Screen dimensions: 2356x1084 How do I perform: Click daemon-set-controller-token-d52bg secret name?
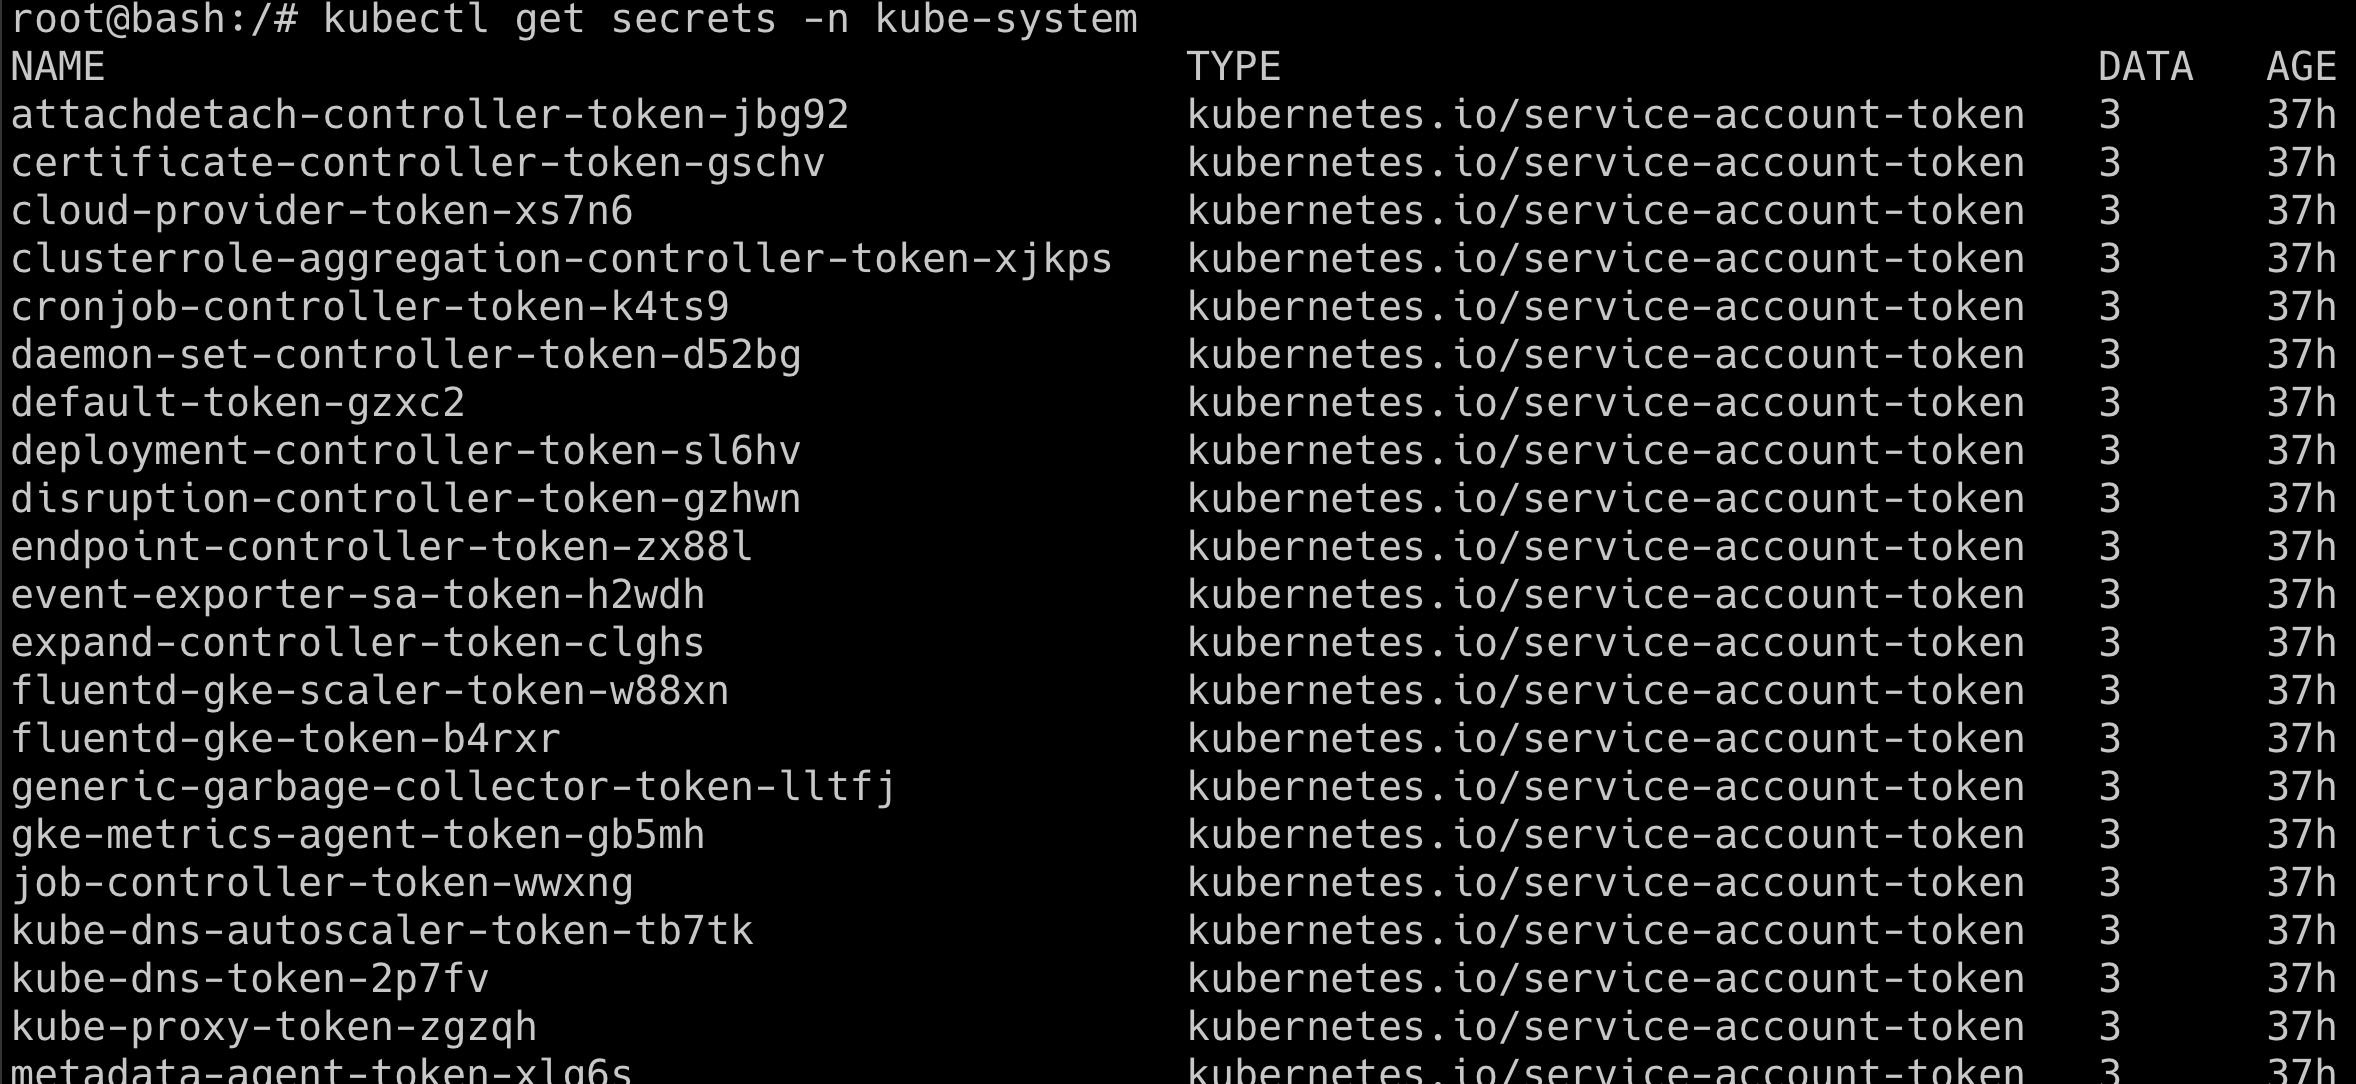click(406, 356)
